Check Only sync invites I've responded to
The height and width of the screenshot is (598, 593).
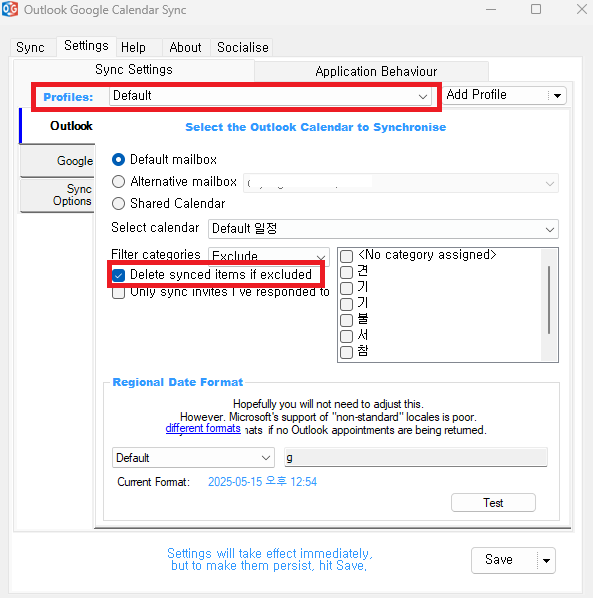(x=119, y=293)
